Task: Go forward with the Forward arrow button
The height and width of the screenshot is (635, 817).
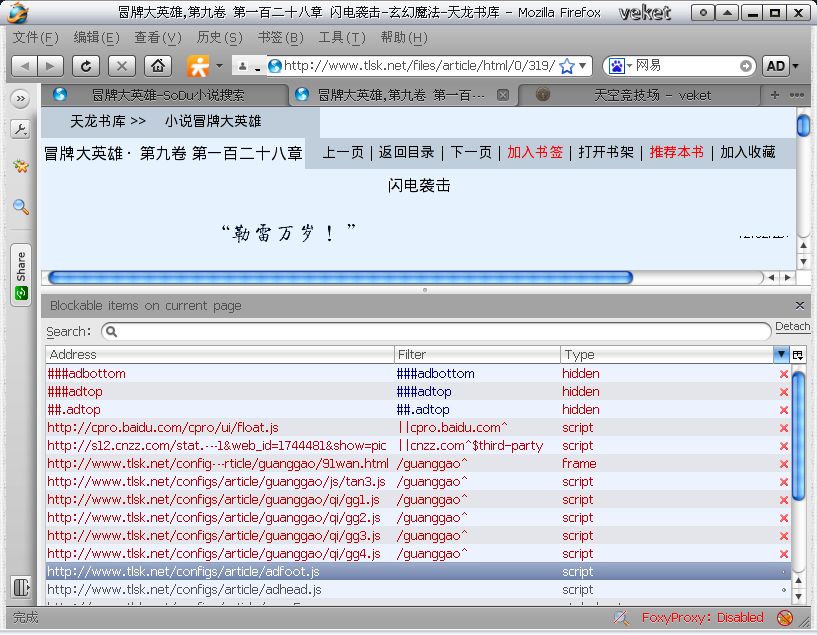Action: click(51, 66)
